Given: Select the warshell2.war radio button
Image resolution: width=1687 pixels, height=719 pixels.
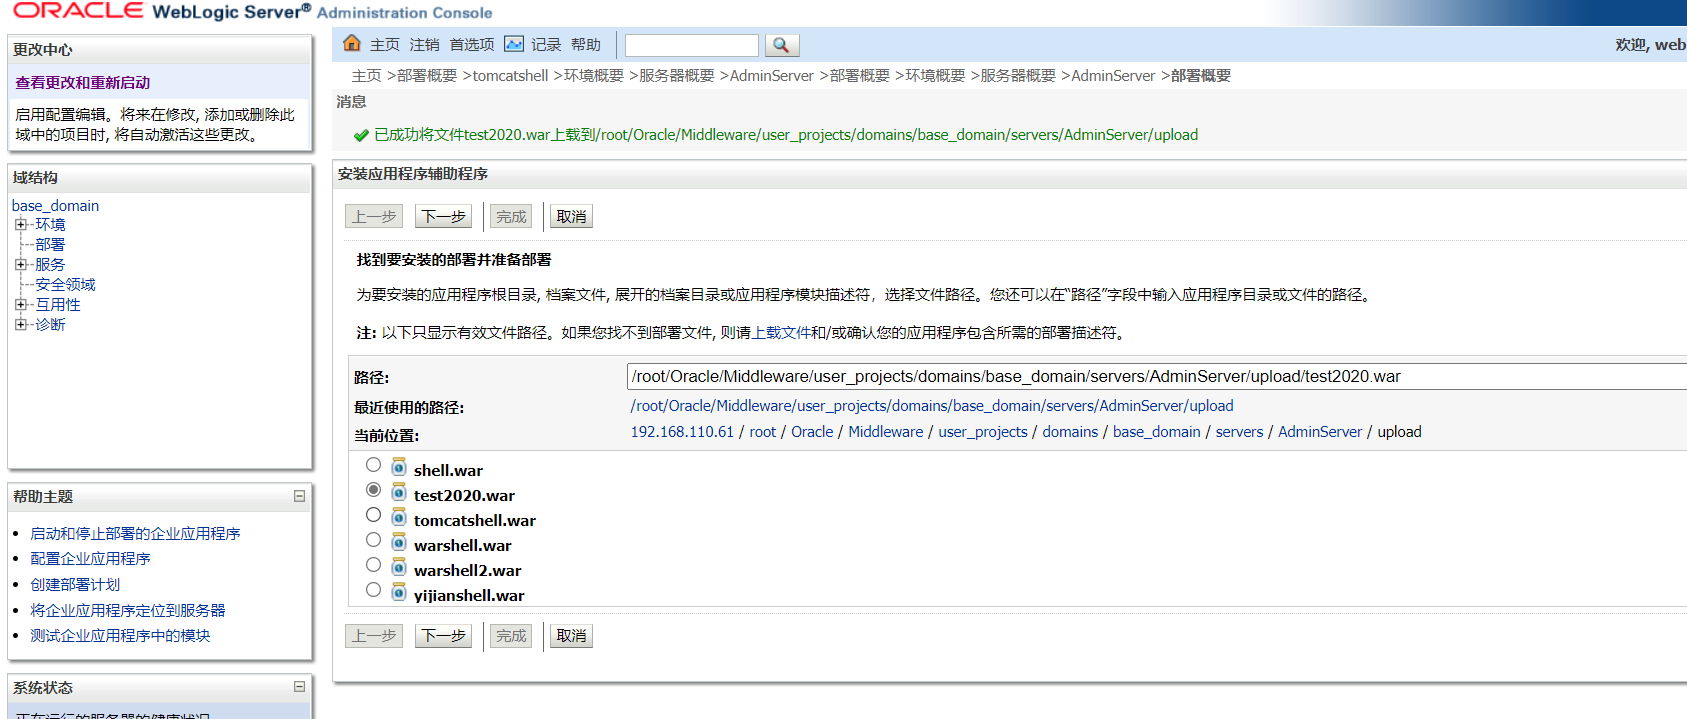Looking at the screenshot, I should [x=373, y=565].
